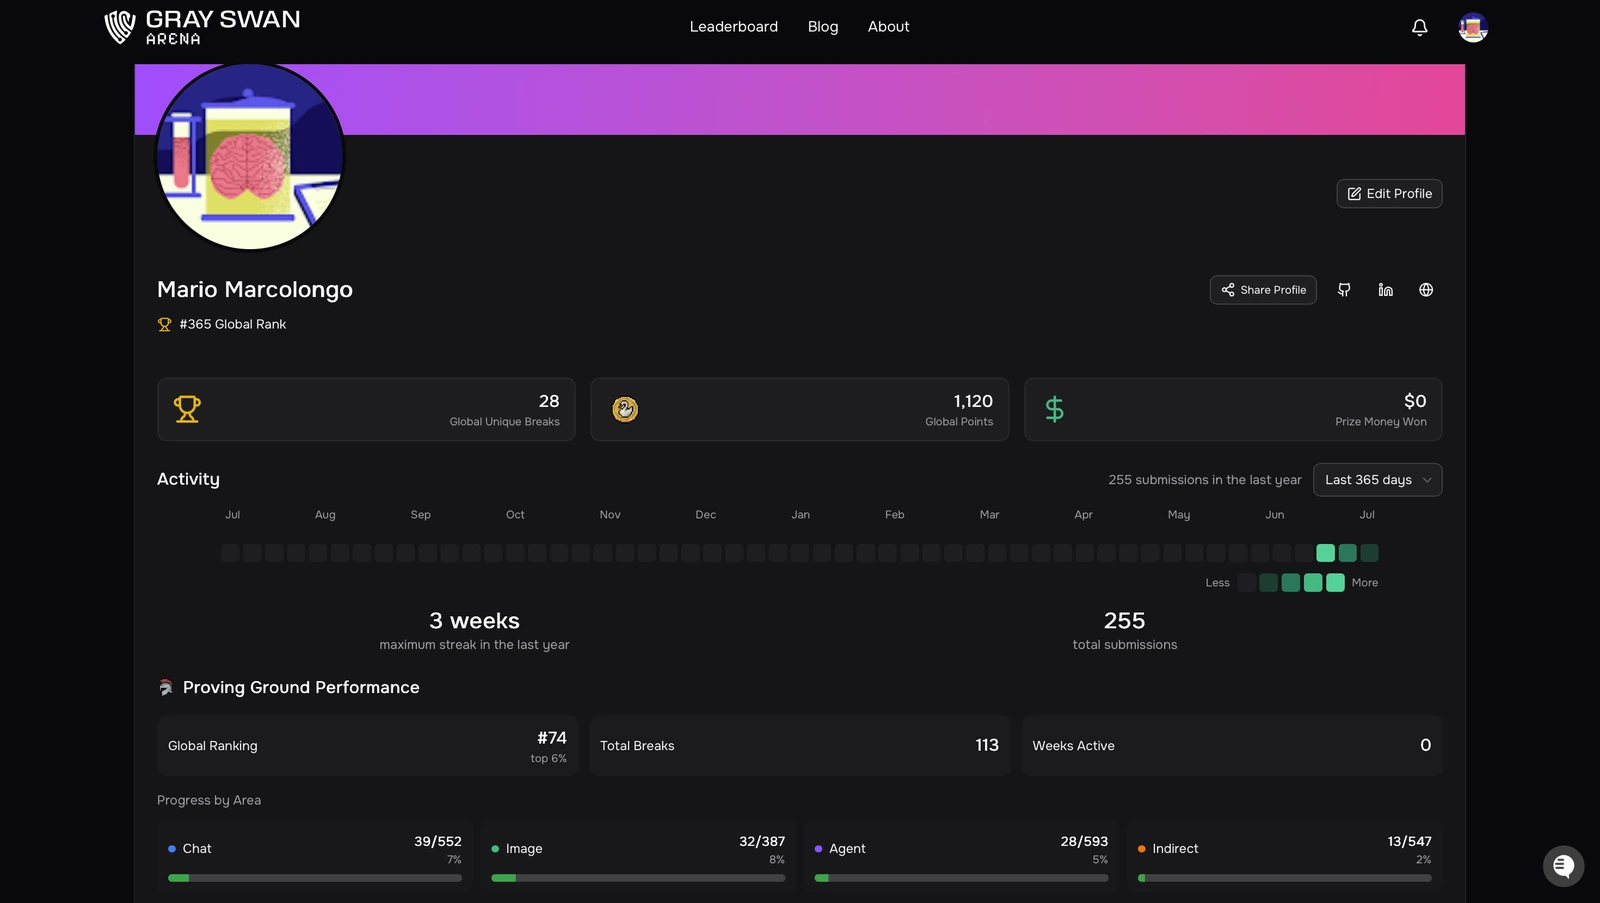Click the Indirect progress bar

[1284, 878]
